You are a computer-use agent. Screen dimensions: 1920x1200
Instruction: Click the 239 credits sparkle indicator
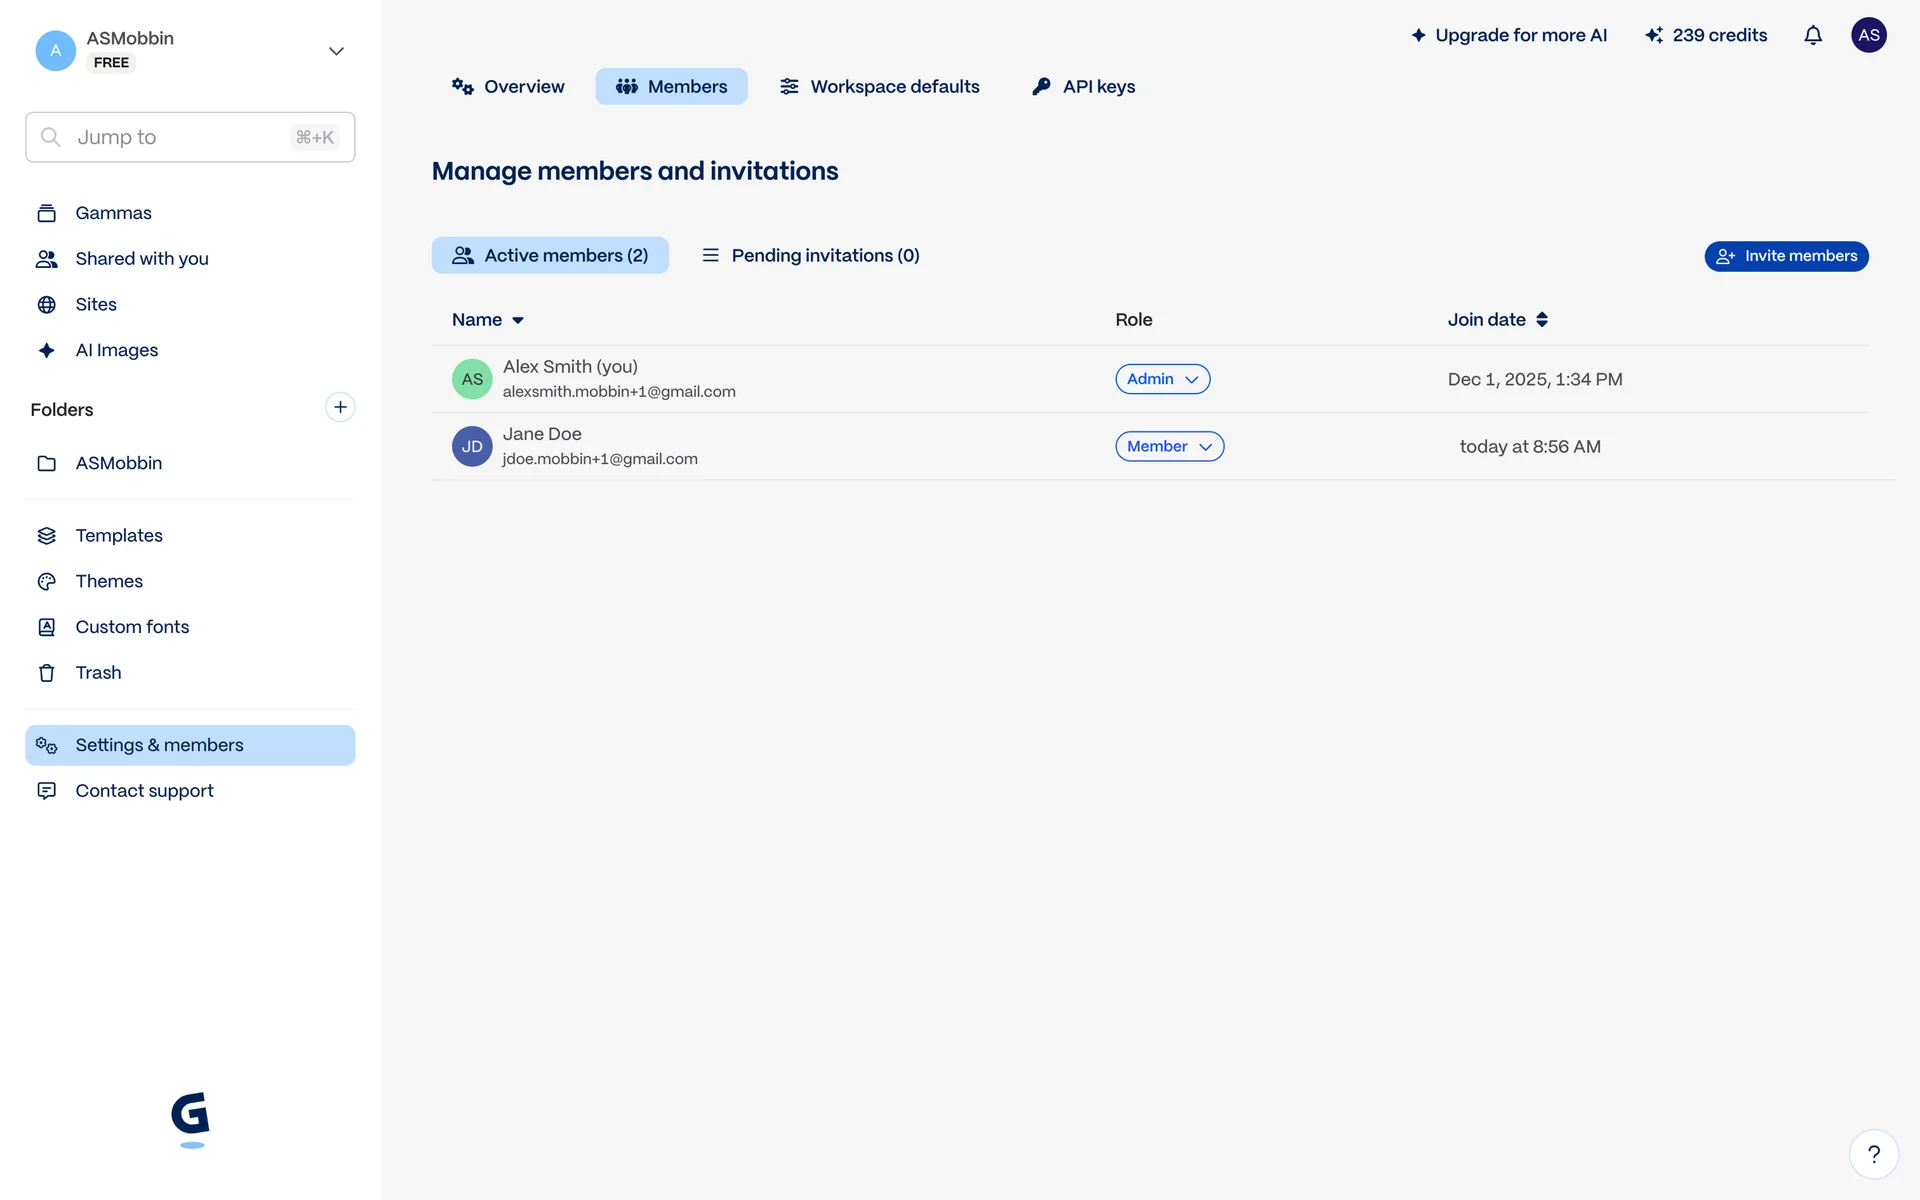click(x=1706, y=35)
